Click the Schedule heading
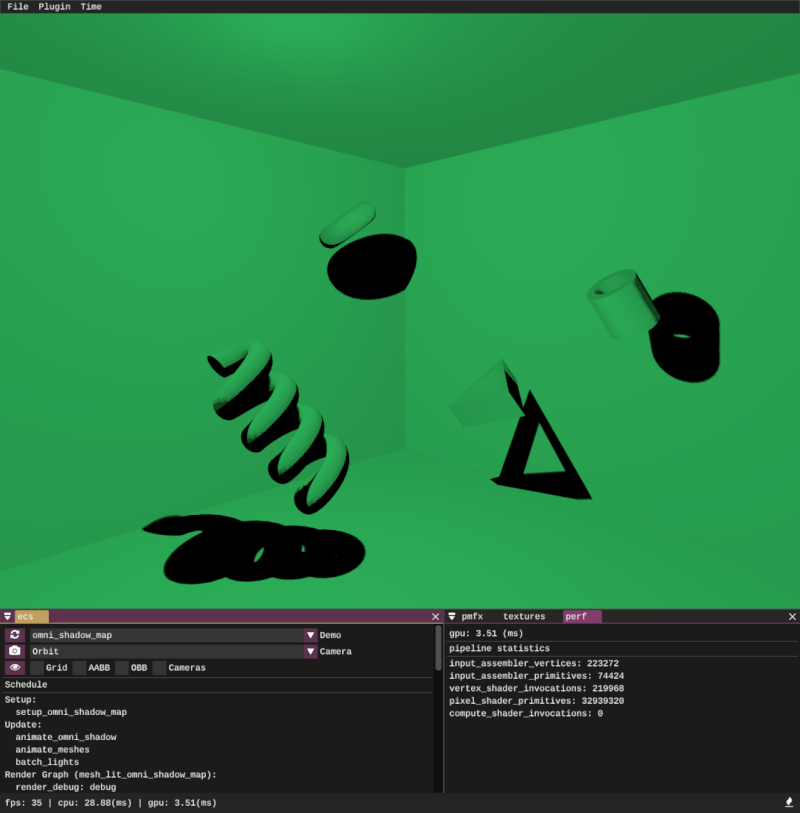Screen dimensions: 800x813 click(x=26, y=684)
